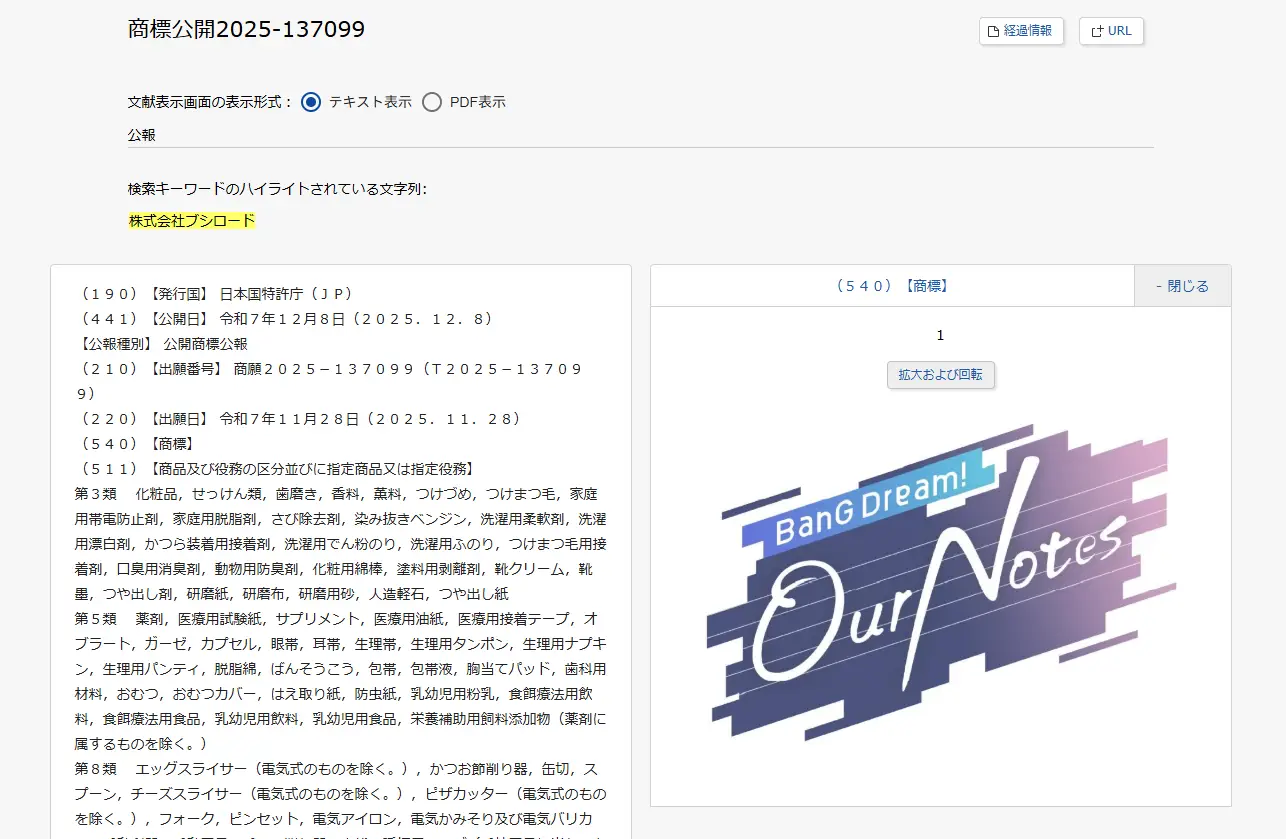Screen dimensions: 1286x839
Task: Click the （２１０）【出願番号】 line
Action: (328, 369)
